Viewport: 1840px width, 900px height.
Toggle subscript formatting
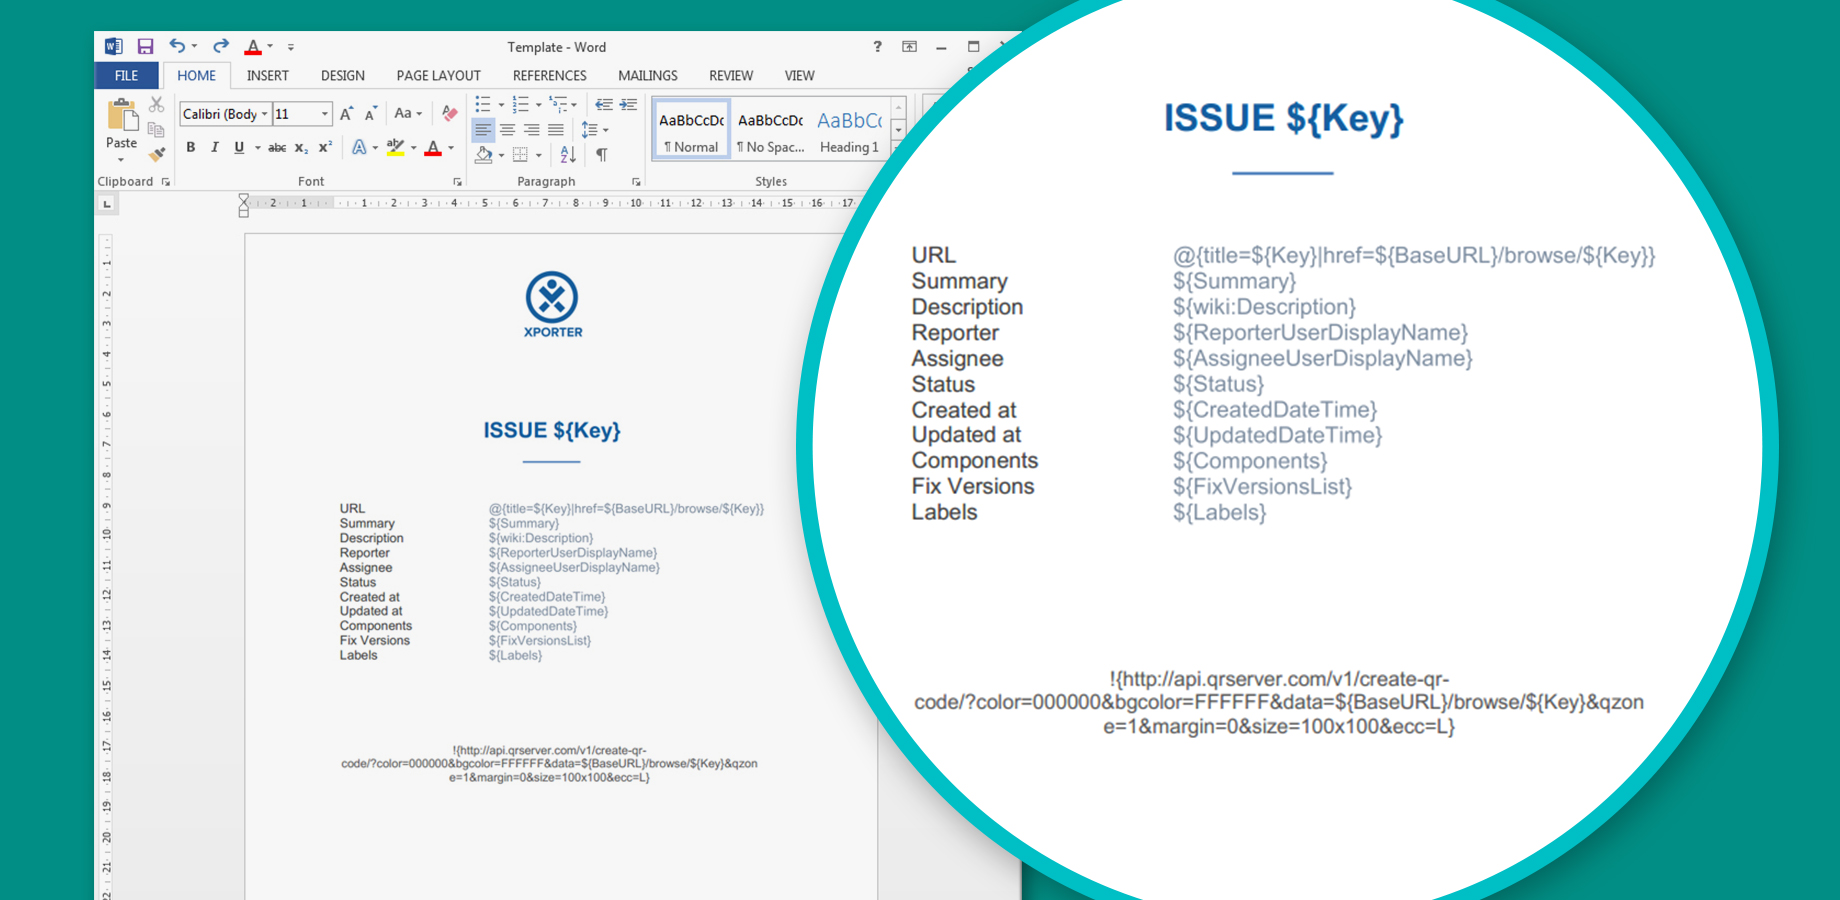(x=301, y=148)
